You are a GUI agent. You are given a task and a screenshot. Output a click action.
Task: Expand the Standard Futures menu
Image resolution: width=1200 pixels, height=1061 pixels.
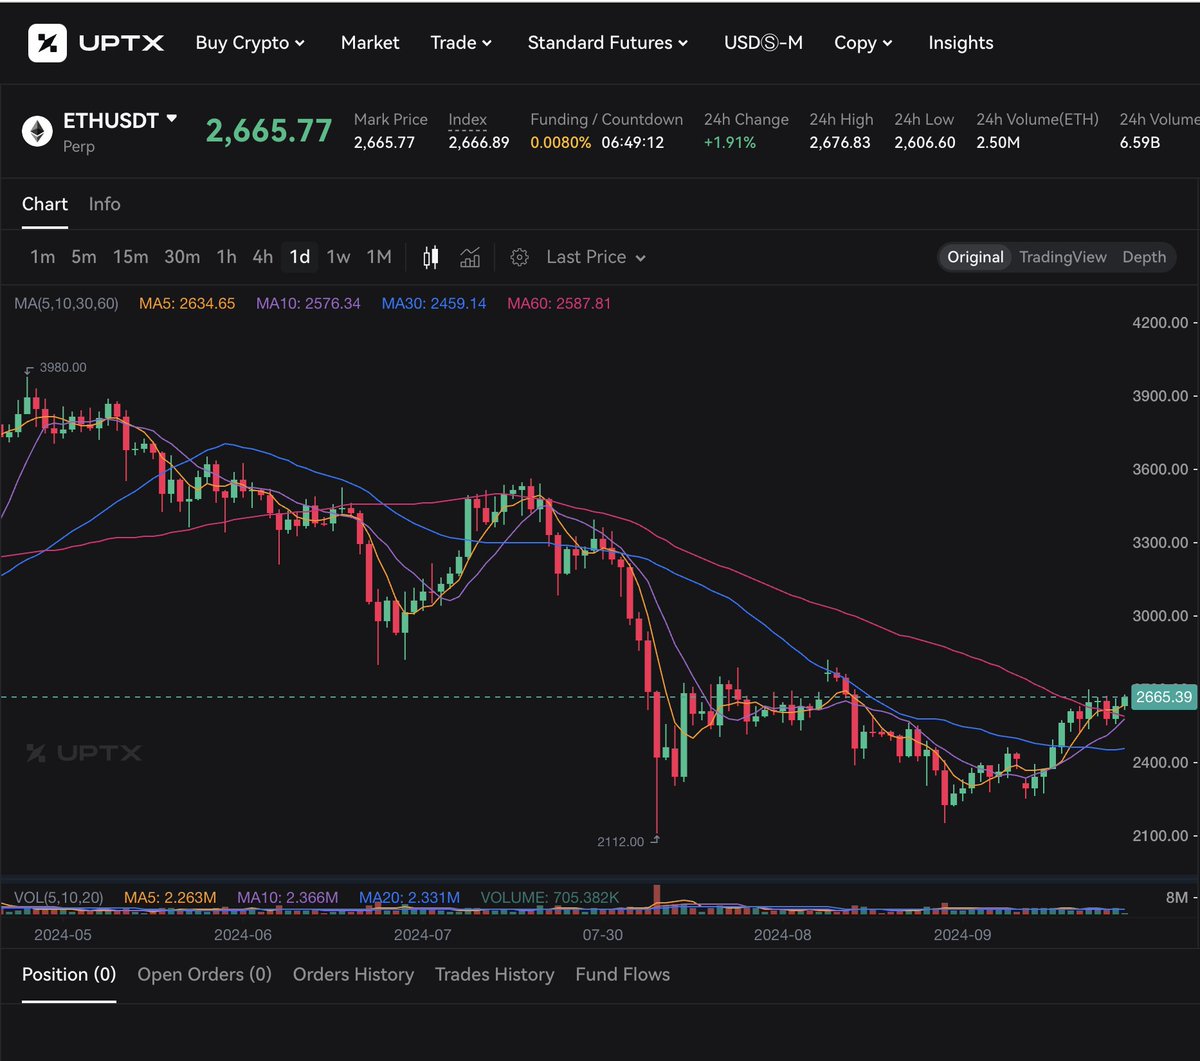click(608, 42)
